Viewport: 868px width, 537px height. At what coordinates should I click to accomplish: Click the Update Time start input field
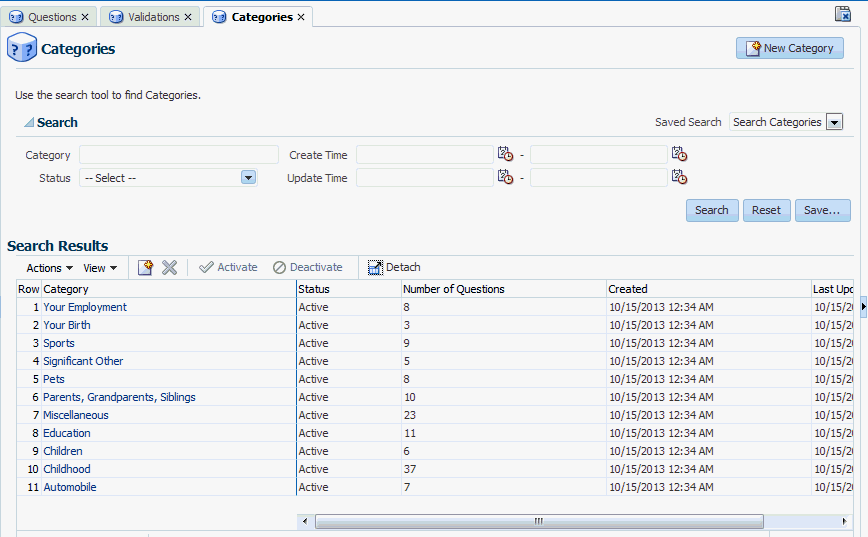(x=425, y=178)
